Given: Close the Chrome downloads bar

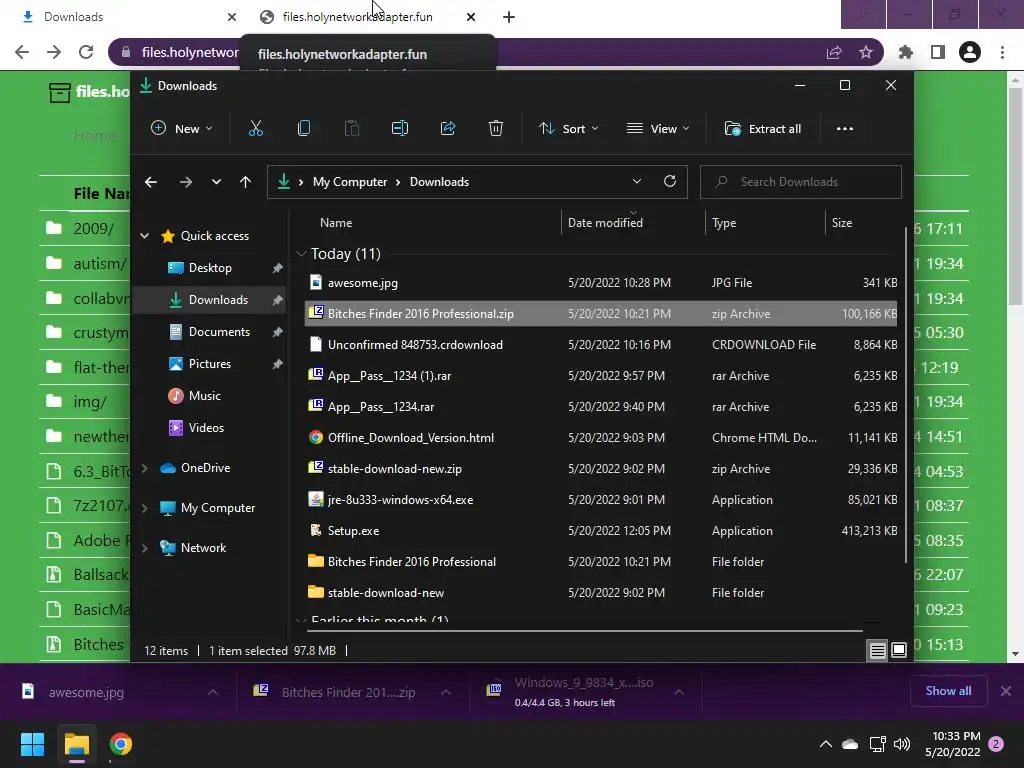Looking at the screenshot, I should (x=1006, y=691).
